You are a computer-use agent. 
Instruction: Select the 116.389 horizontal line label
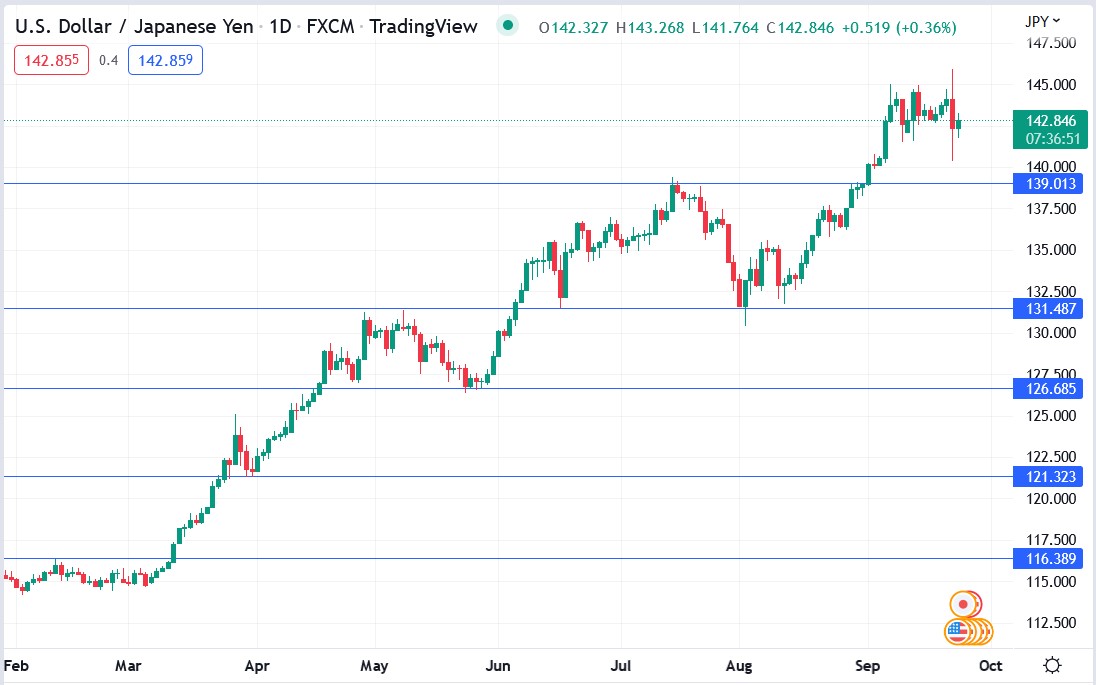[1050, 558]
